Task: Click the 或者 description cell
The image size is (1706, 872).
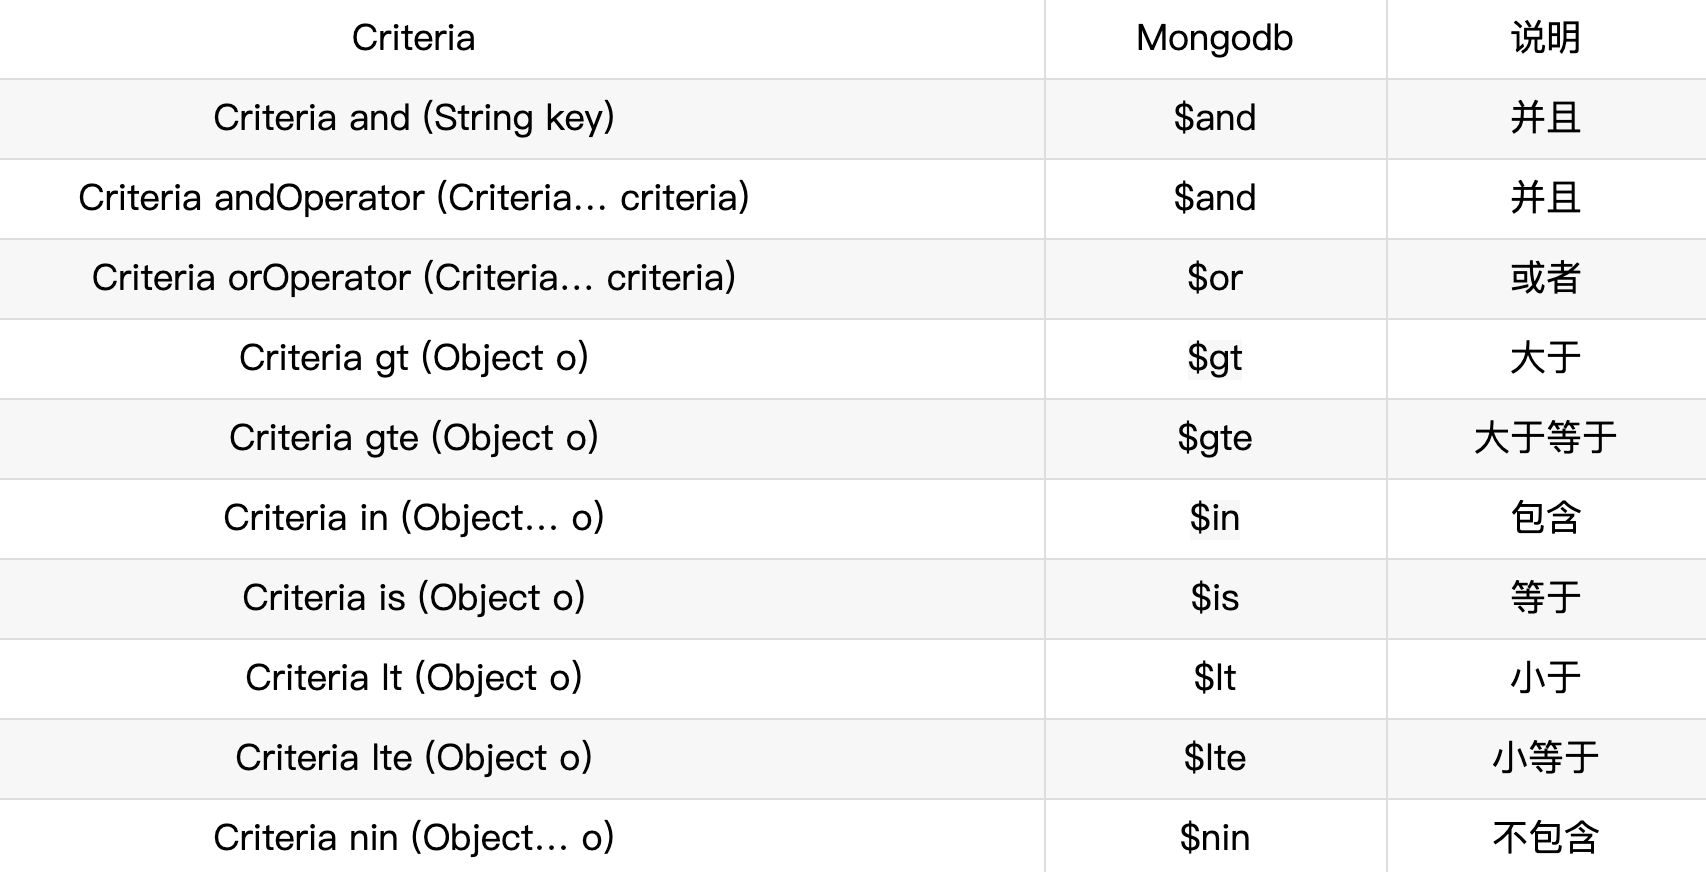Action: tap(1546, 279)
